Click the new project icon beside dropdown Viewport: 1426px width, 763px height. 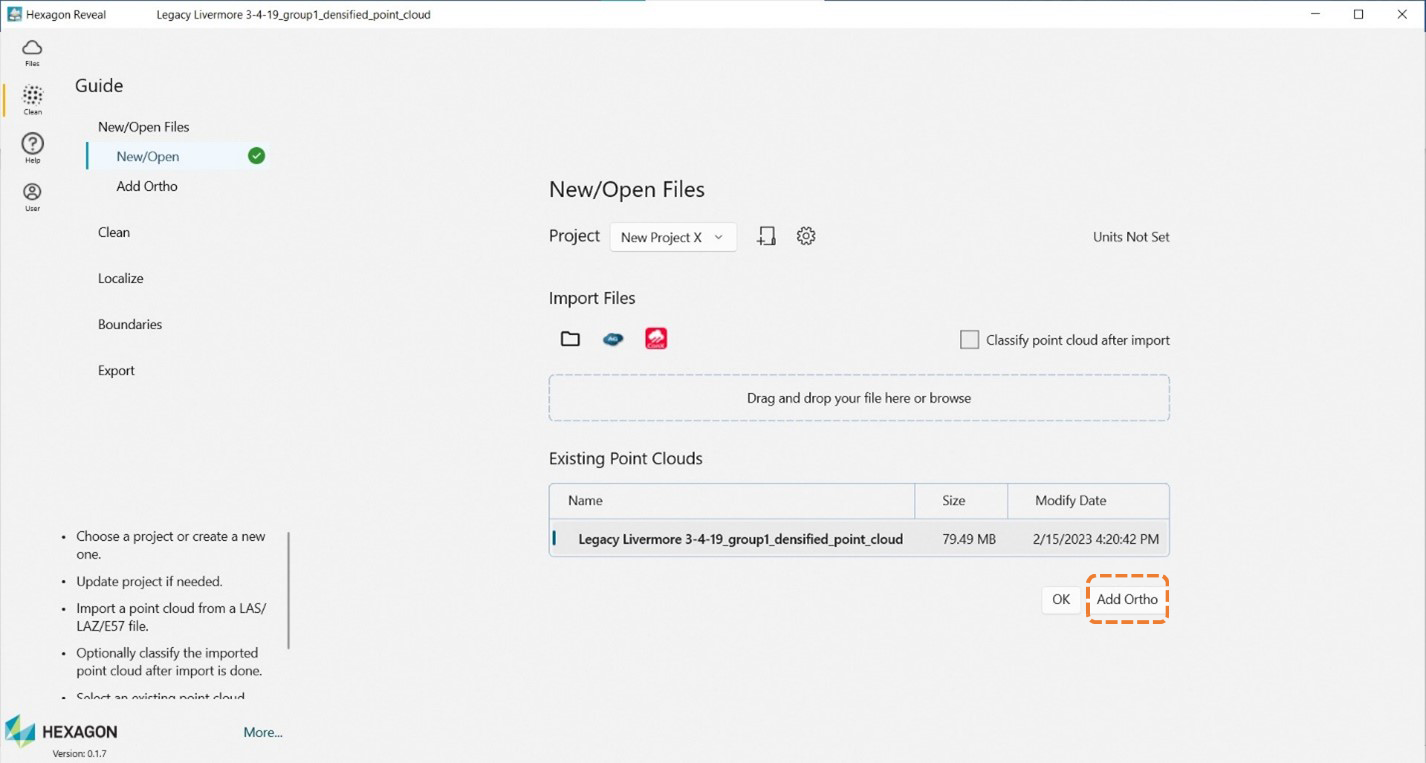(x=766, y=236)
